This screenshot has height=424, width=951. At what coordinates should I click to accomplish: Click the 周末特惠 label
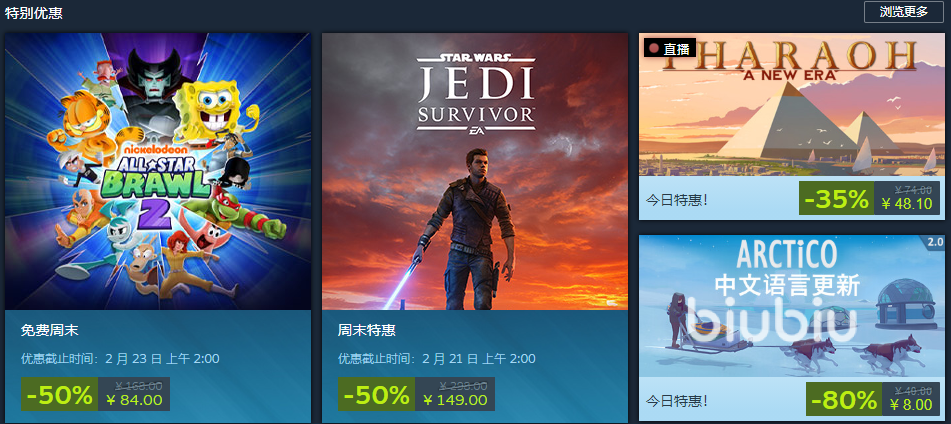point(367,331)
